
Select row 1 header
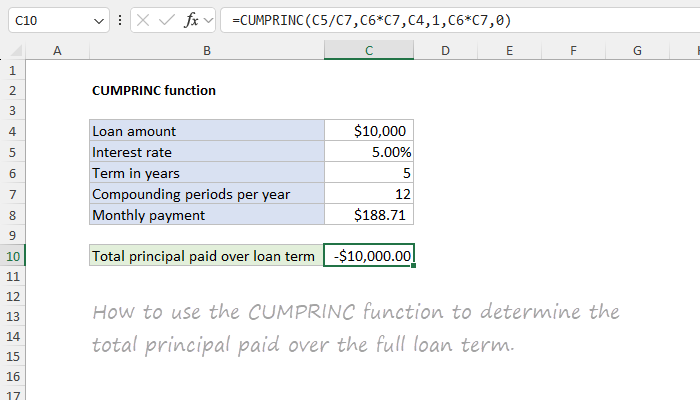12,70
